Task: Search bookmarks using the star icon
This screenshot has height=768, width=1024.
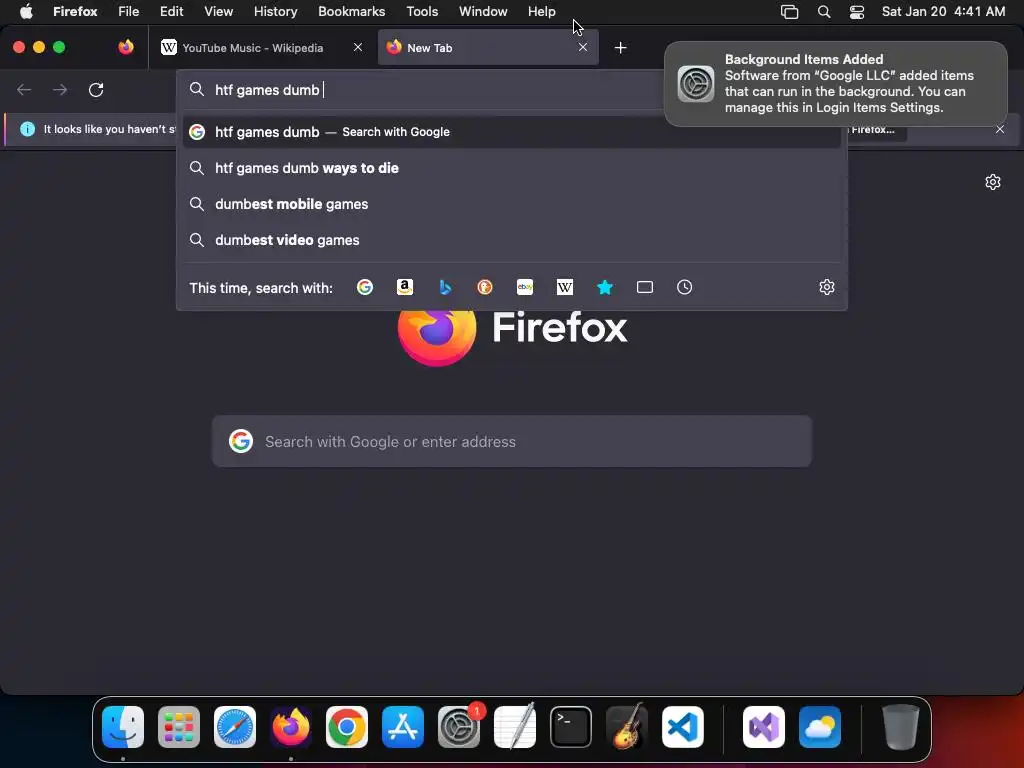Action: 605,287
